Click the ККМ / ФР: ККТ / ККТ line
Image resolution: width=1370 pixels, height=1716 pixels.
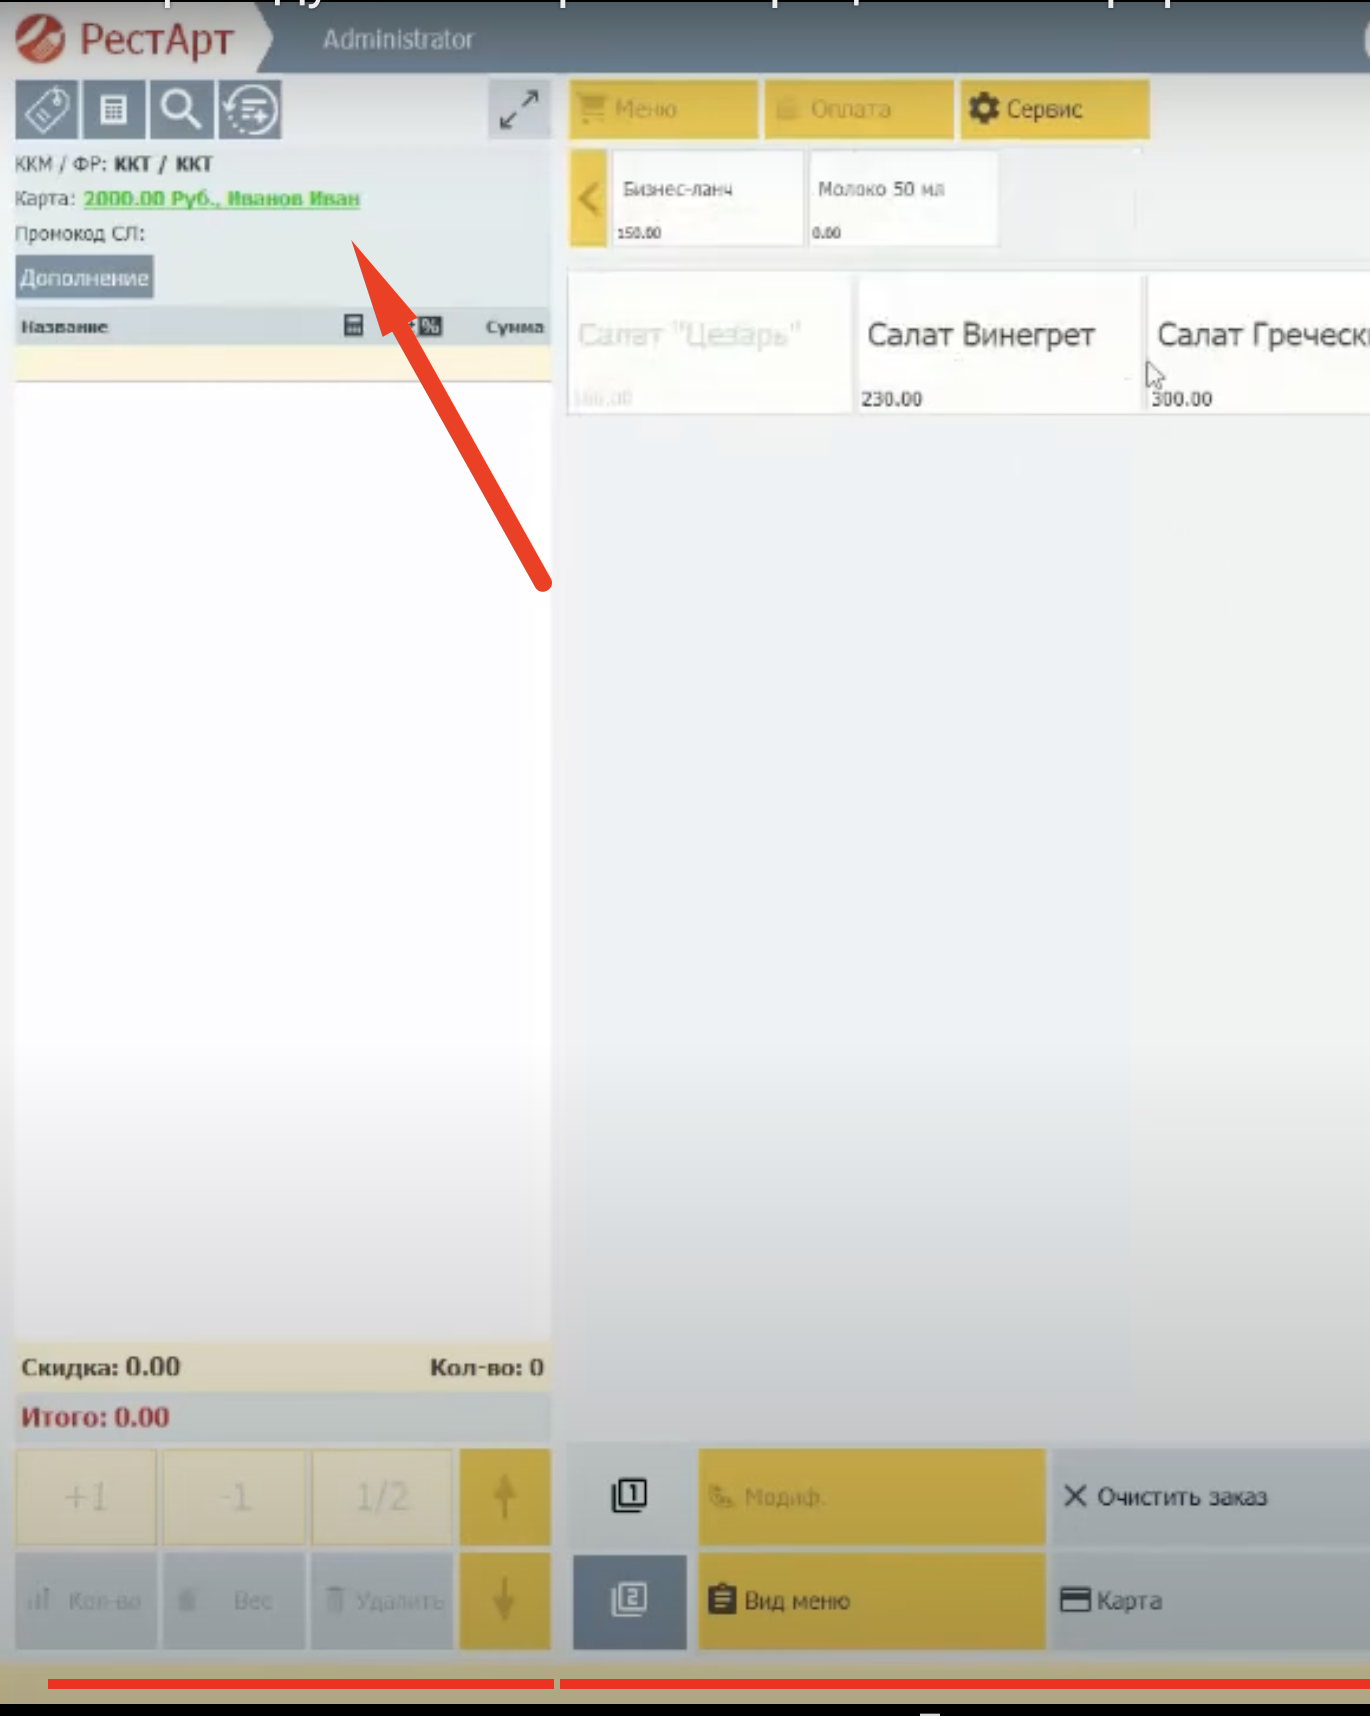click(113, 164)
